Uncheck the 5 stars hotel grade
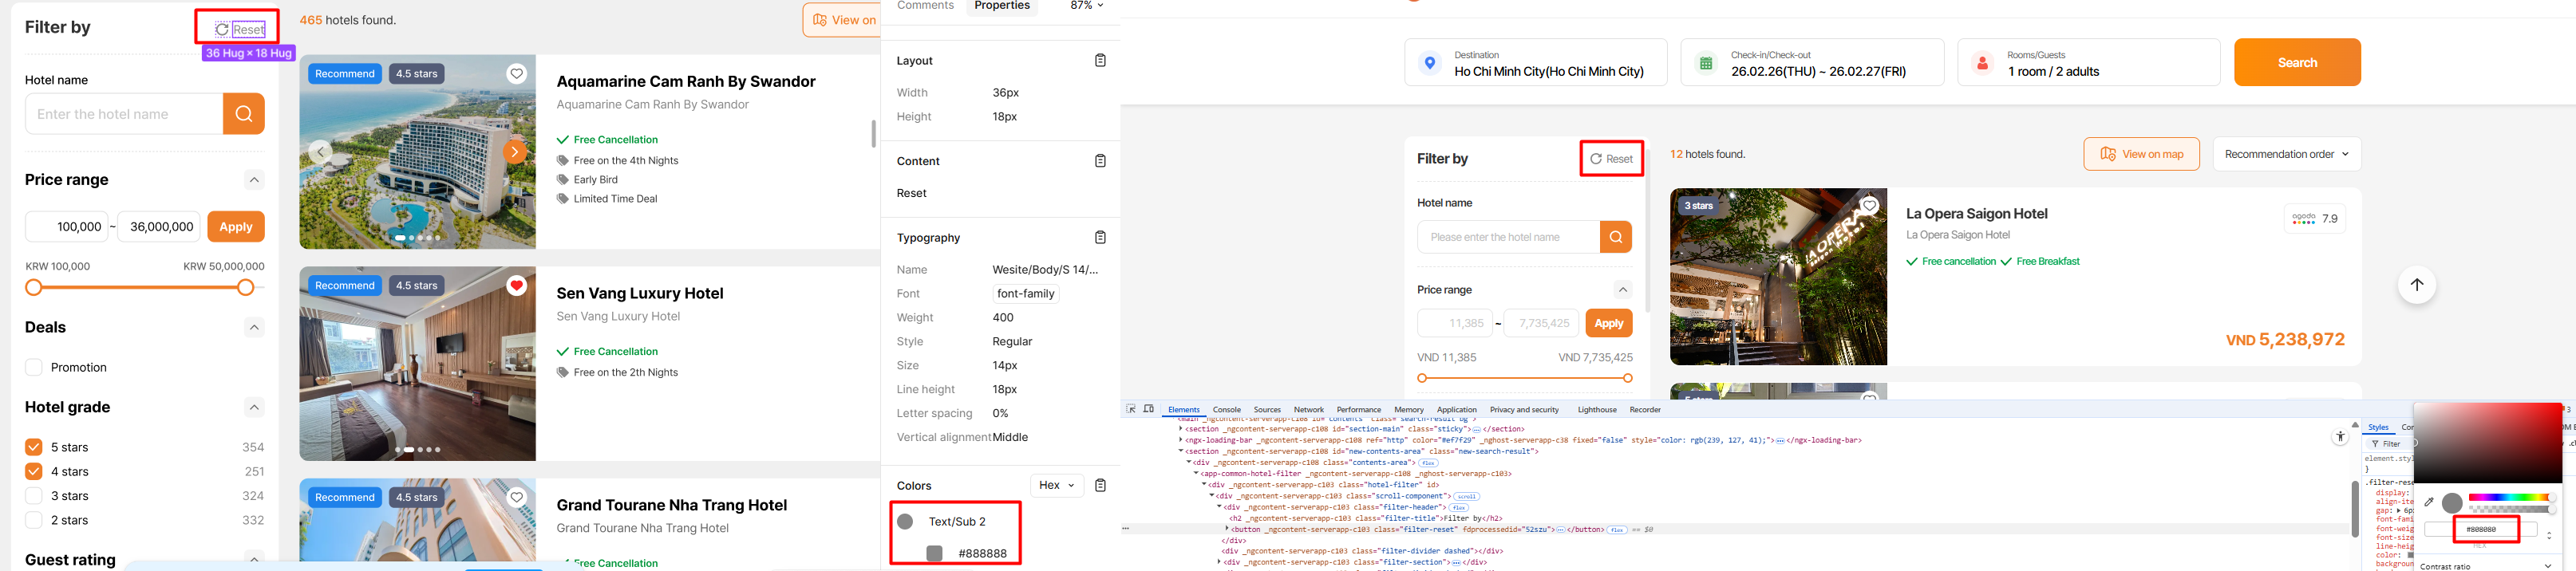This screenshot has width=2576, height=571. [34, 447]
